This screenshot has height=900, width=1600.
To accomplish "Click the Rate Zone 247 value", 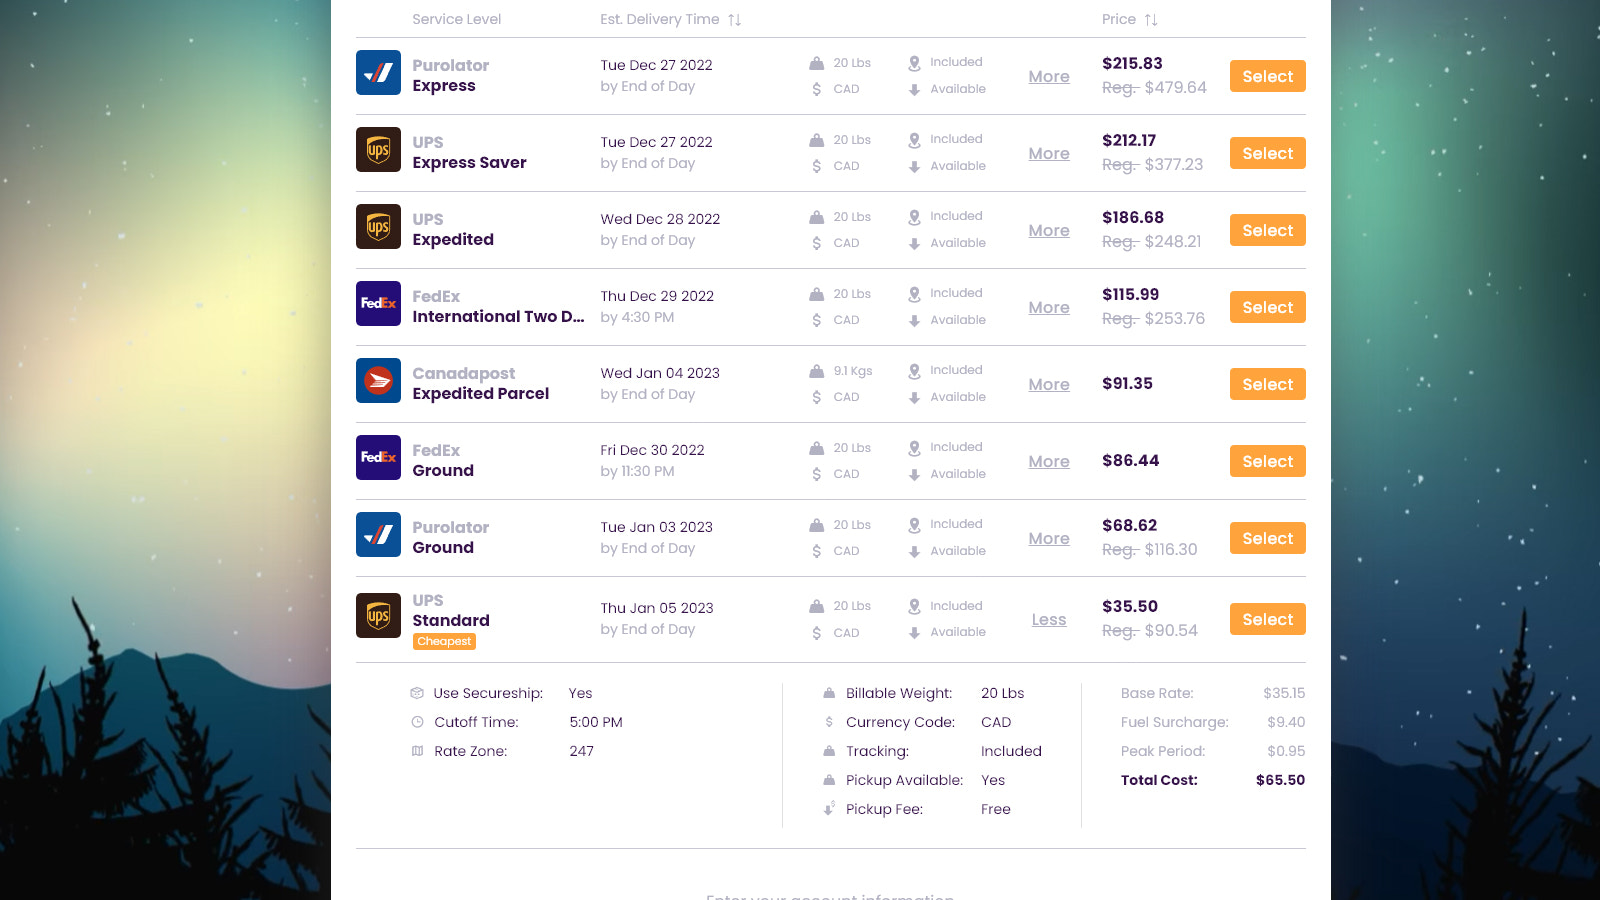I will pyautogui.click(x=581, y=751).
